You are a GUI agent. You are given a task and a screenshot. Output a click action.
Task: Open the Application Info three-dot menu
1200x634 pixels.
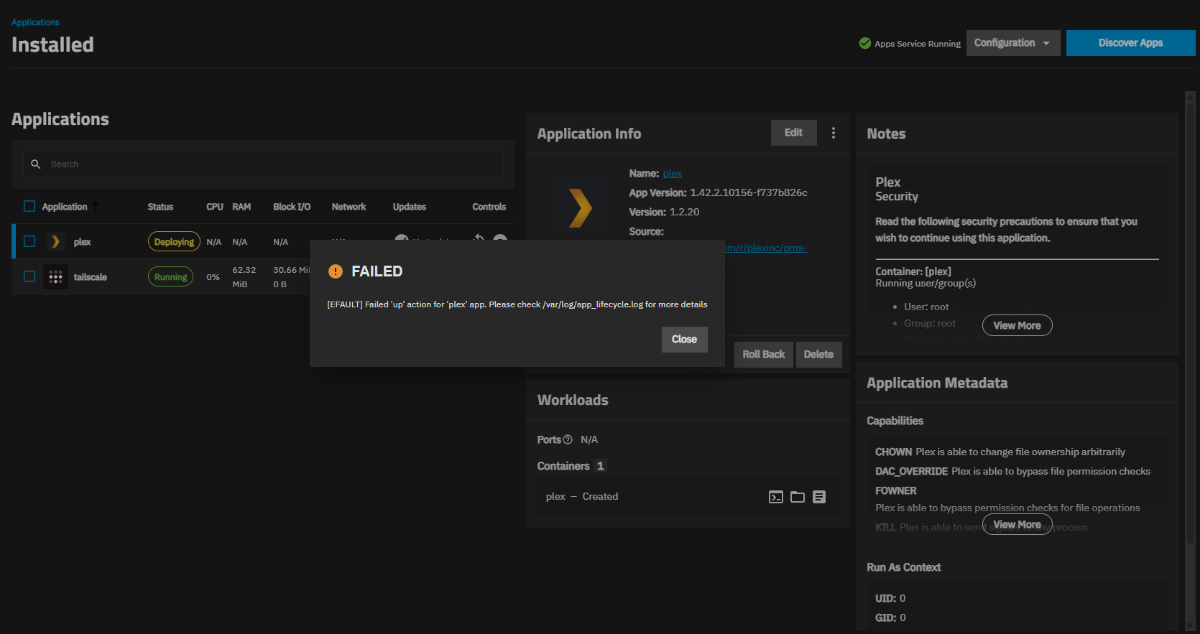click(x=833, y=133)
